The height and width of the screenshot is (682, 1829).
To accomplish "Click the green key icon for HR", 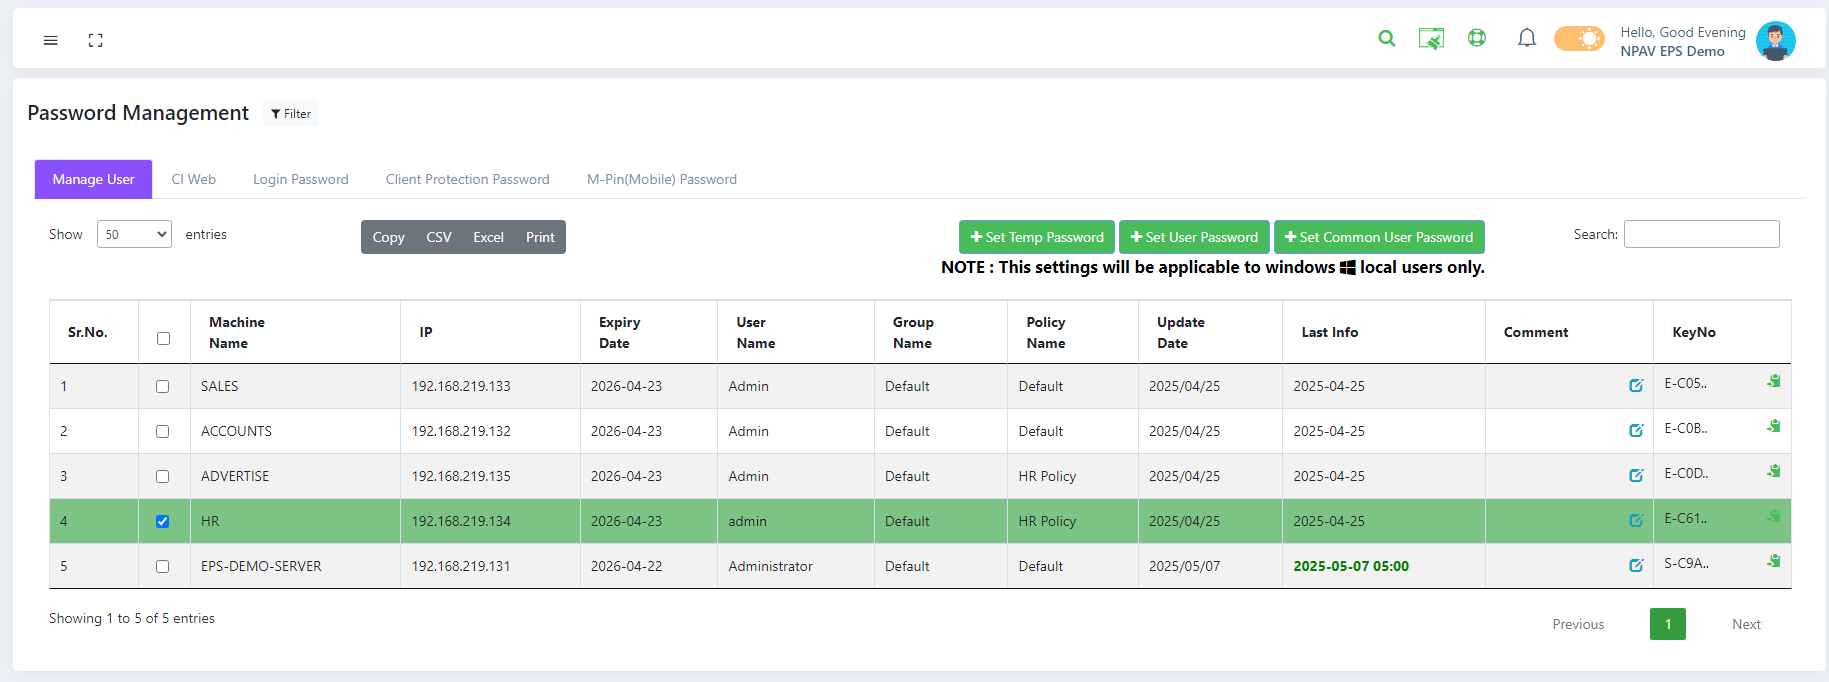I will point(1773,516).
